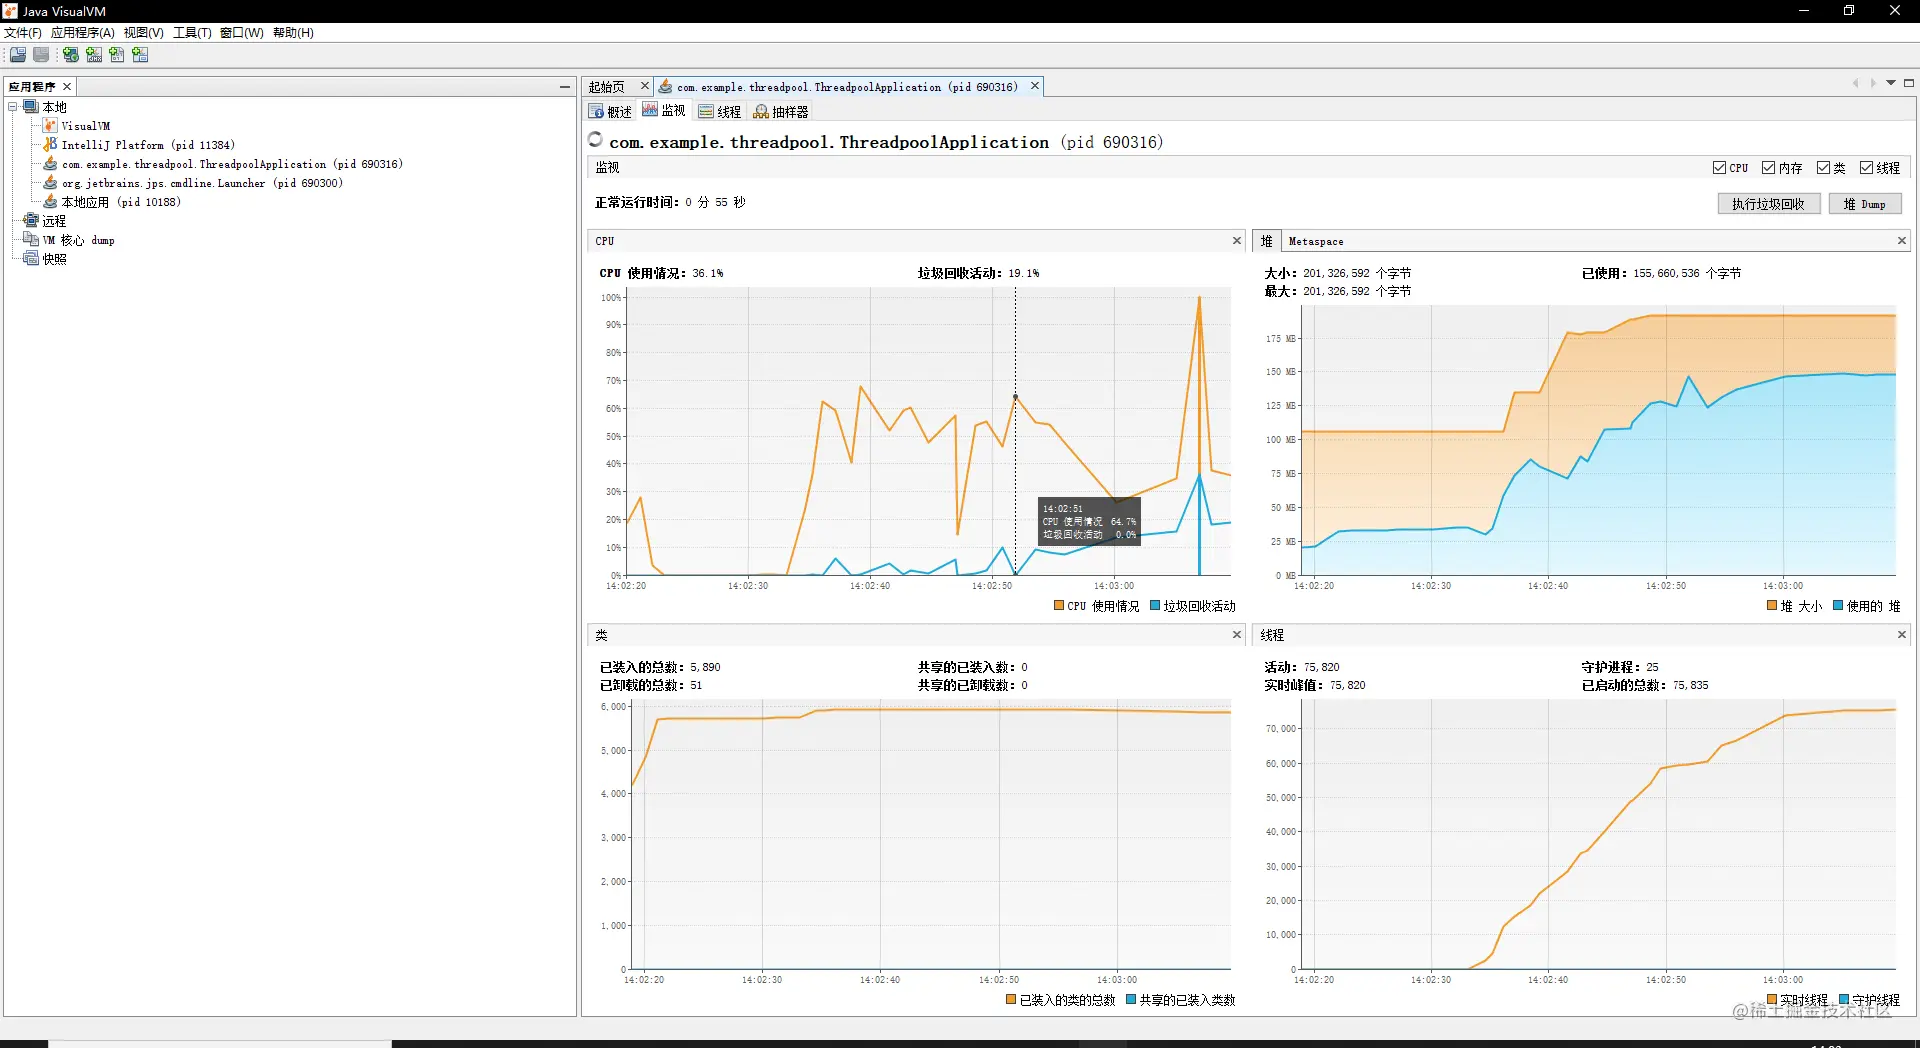Click the 快照 snapshots icon

[31, 259]
